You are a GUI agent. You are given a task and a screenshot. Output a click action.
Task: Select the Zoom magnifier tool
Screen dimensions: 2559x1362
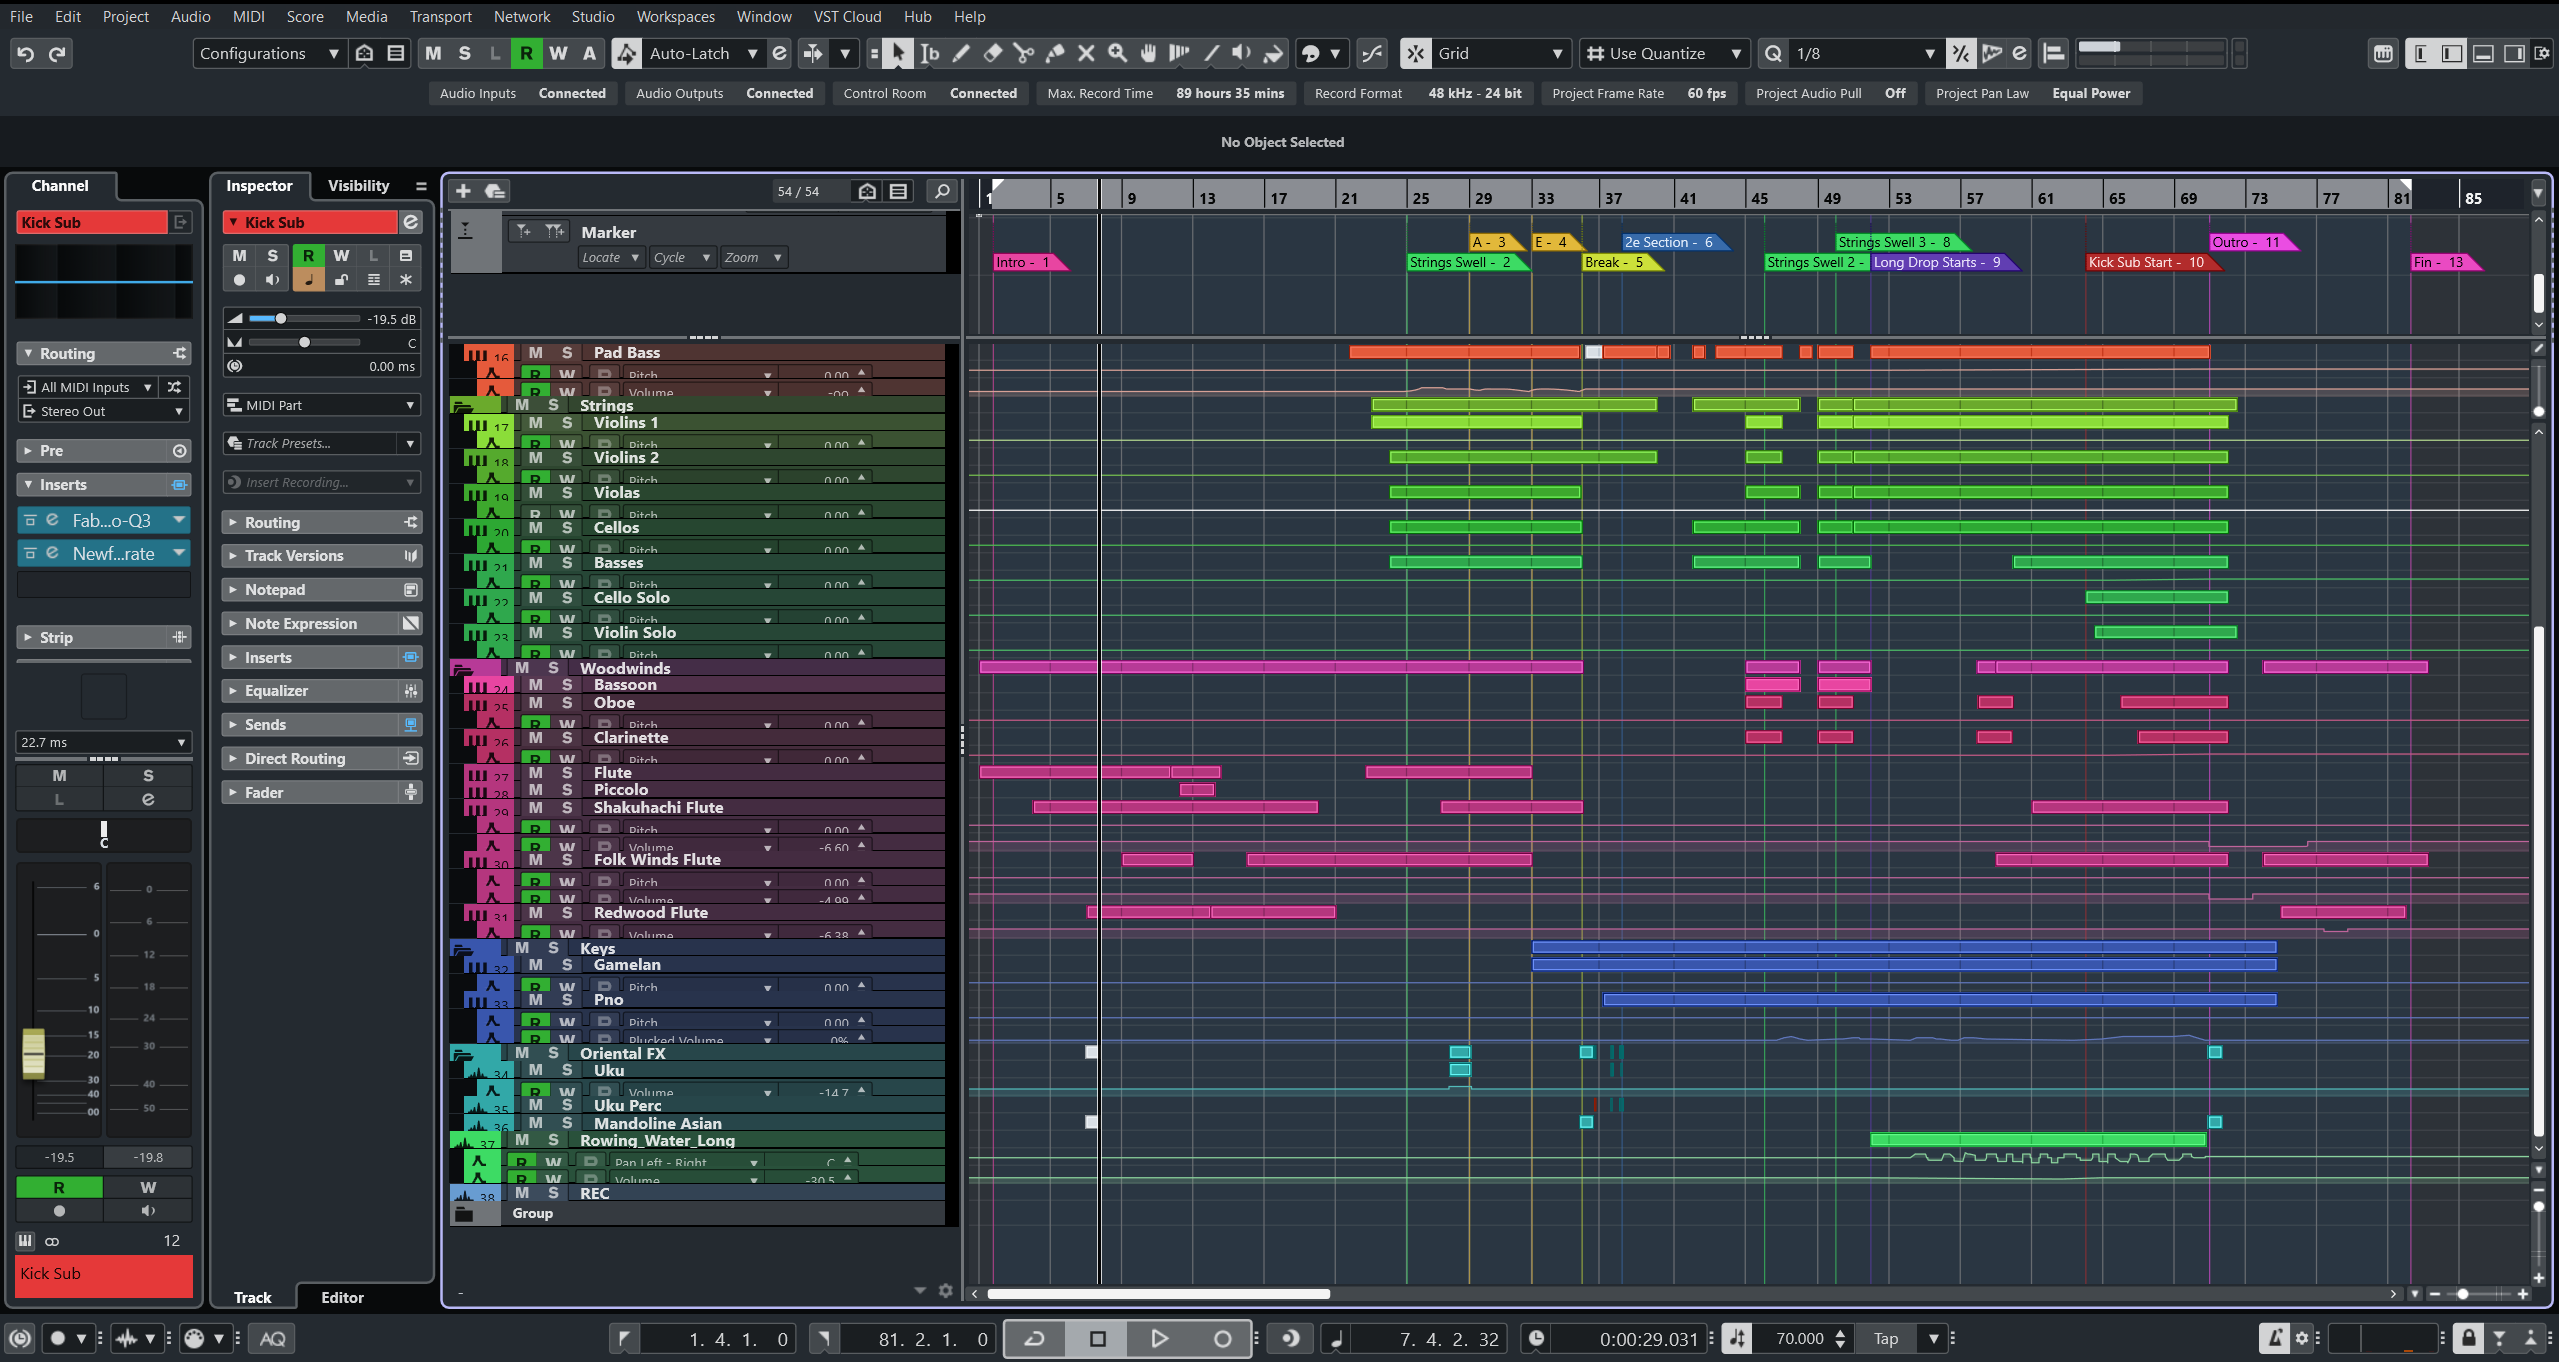tap(1117, 54)
